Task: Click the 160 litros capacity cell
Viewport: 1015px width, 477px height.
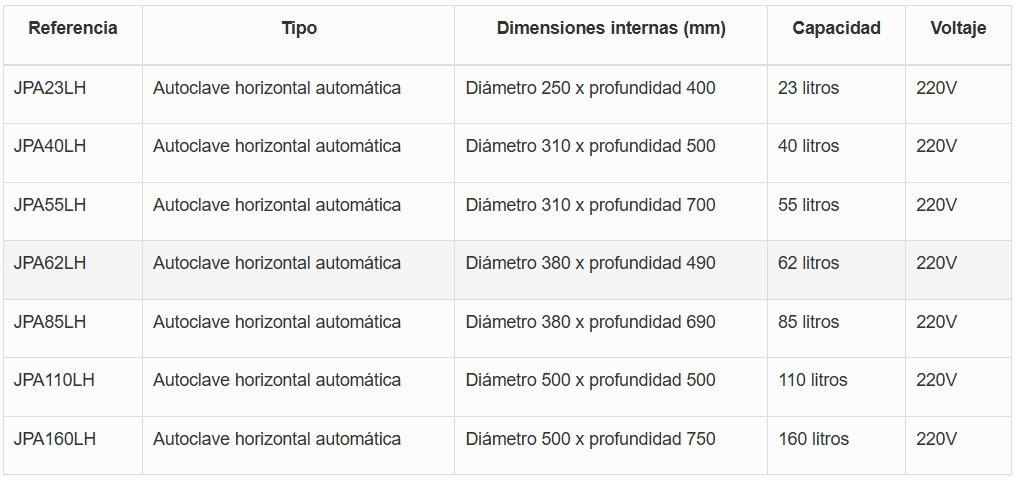Action: coord(813,439)
